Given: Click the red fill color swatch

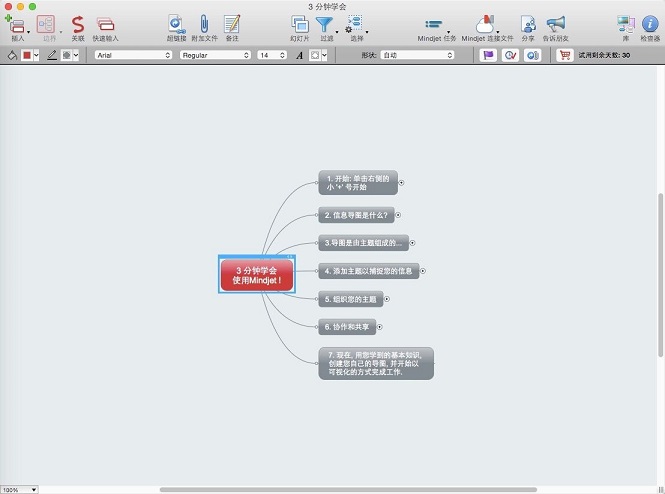Looking at the screenshot, I should tap(26, 55).
